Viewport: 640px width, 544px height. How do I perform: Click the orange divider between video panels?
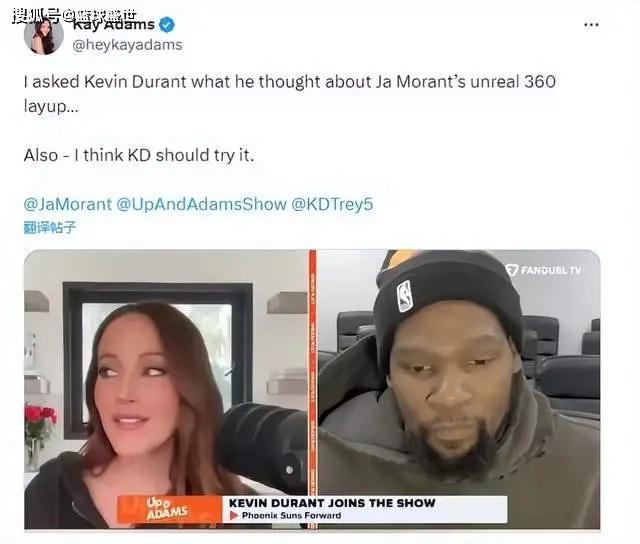point(313,389)
